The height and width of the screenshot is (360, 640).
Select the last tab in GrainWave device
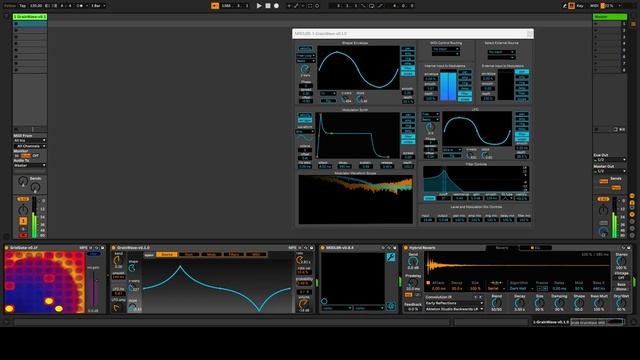(x=256, y=255)
